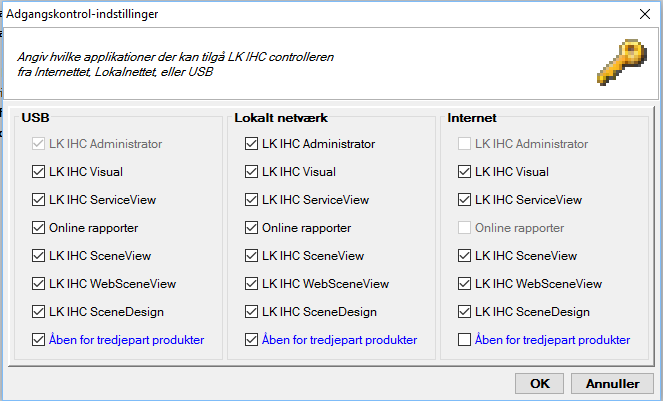
Task: Click the golden key icon
Action: (x=622, y=62)
